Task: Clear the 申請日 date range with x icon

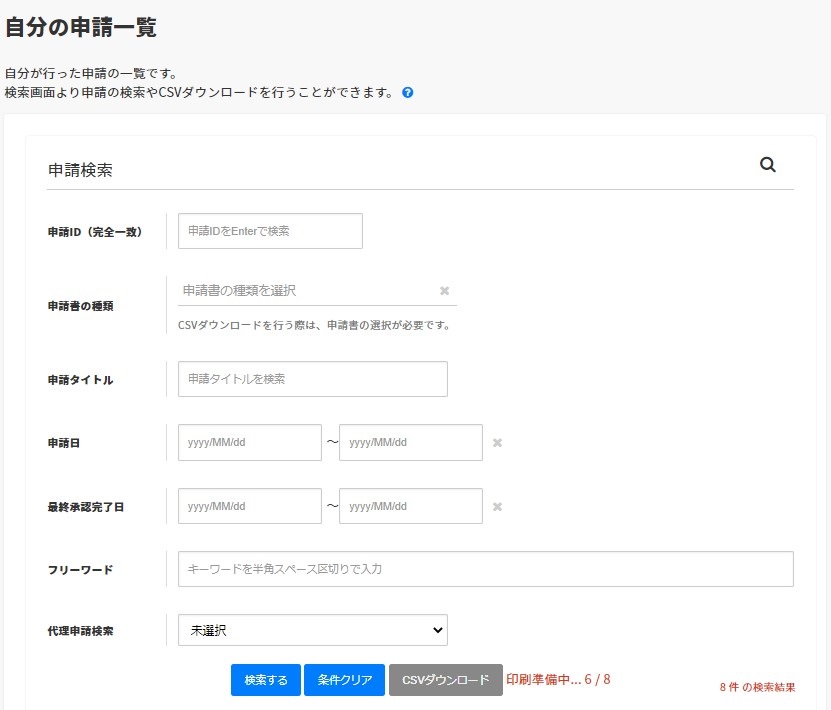Action: [x=497, y=443]
